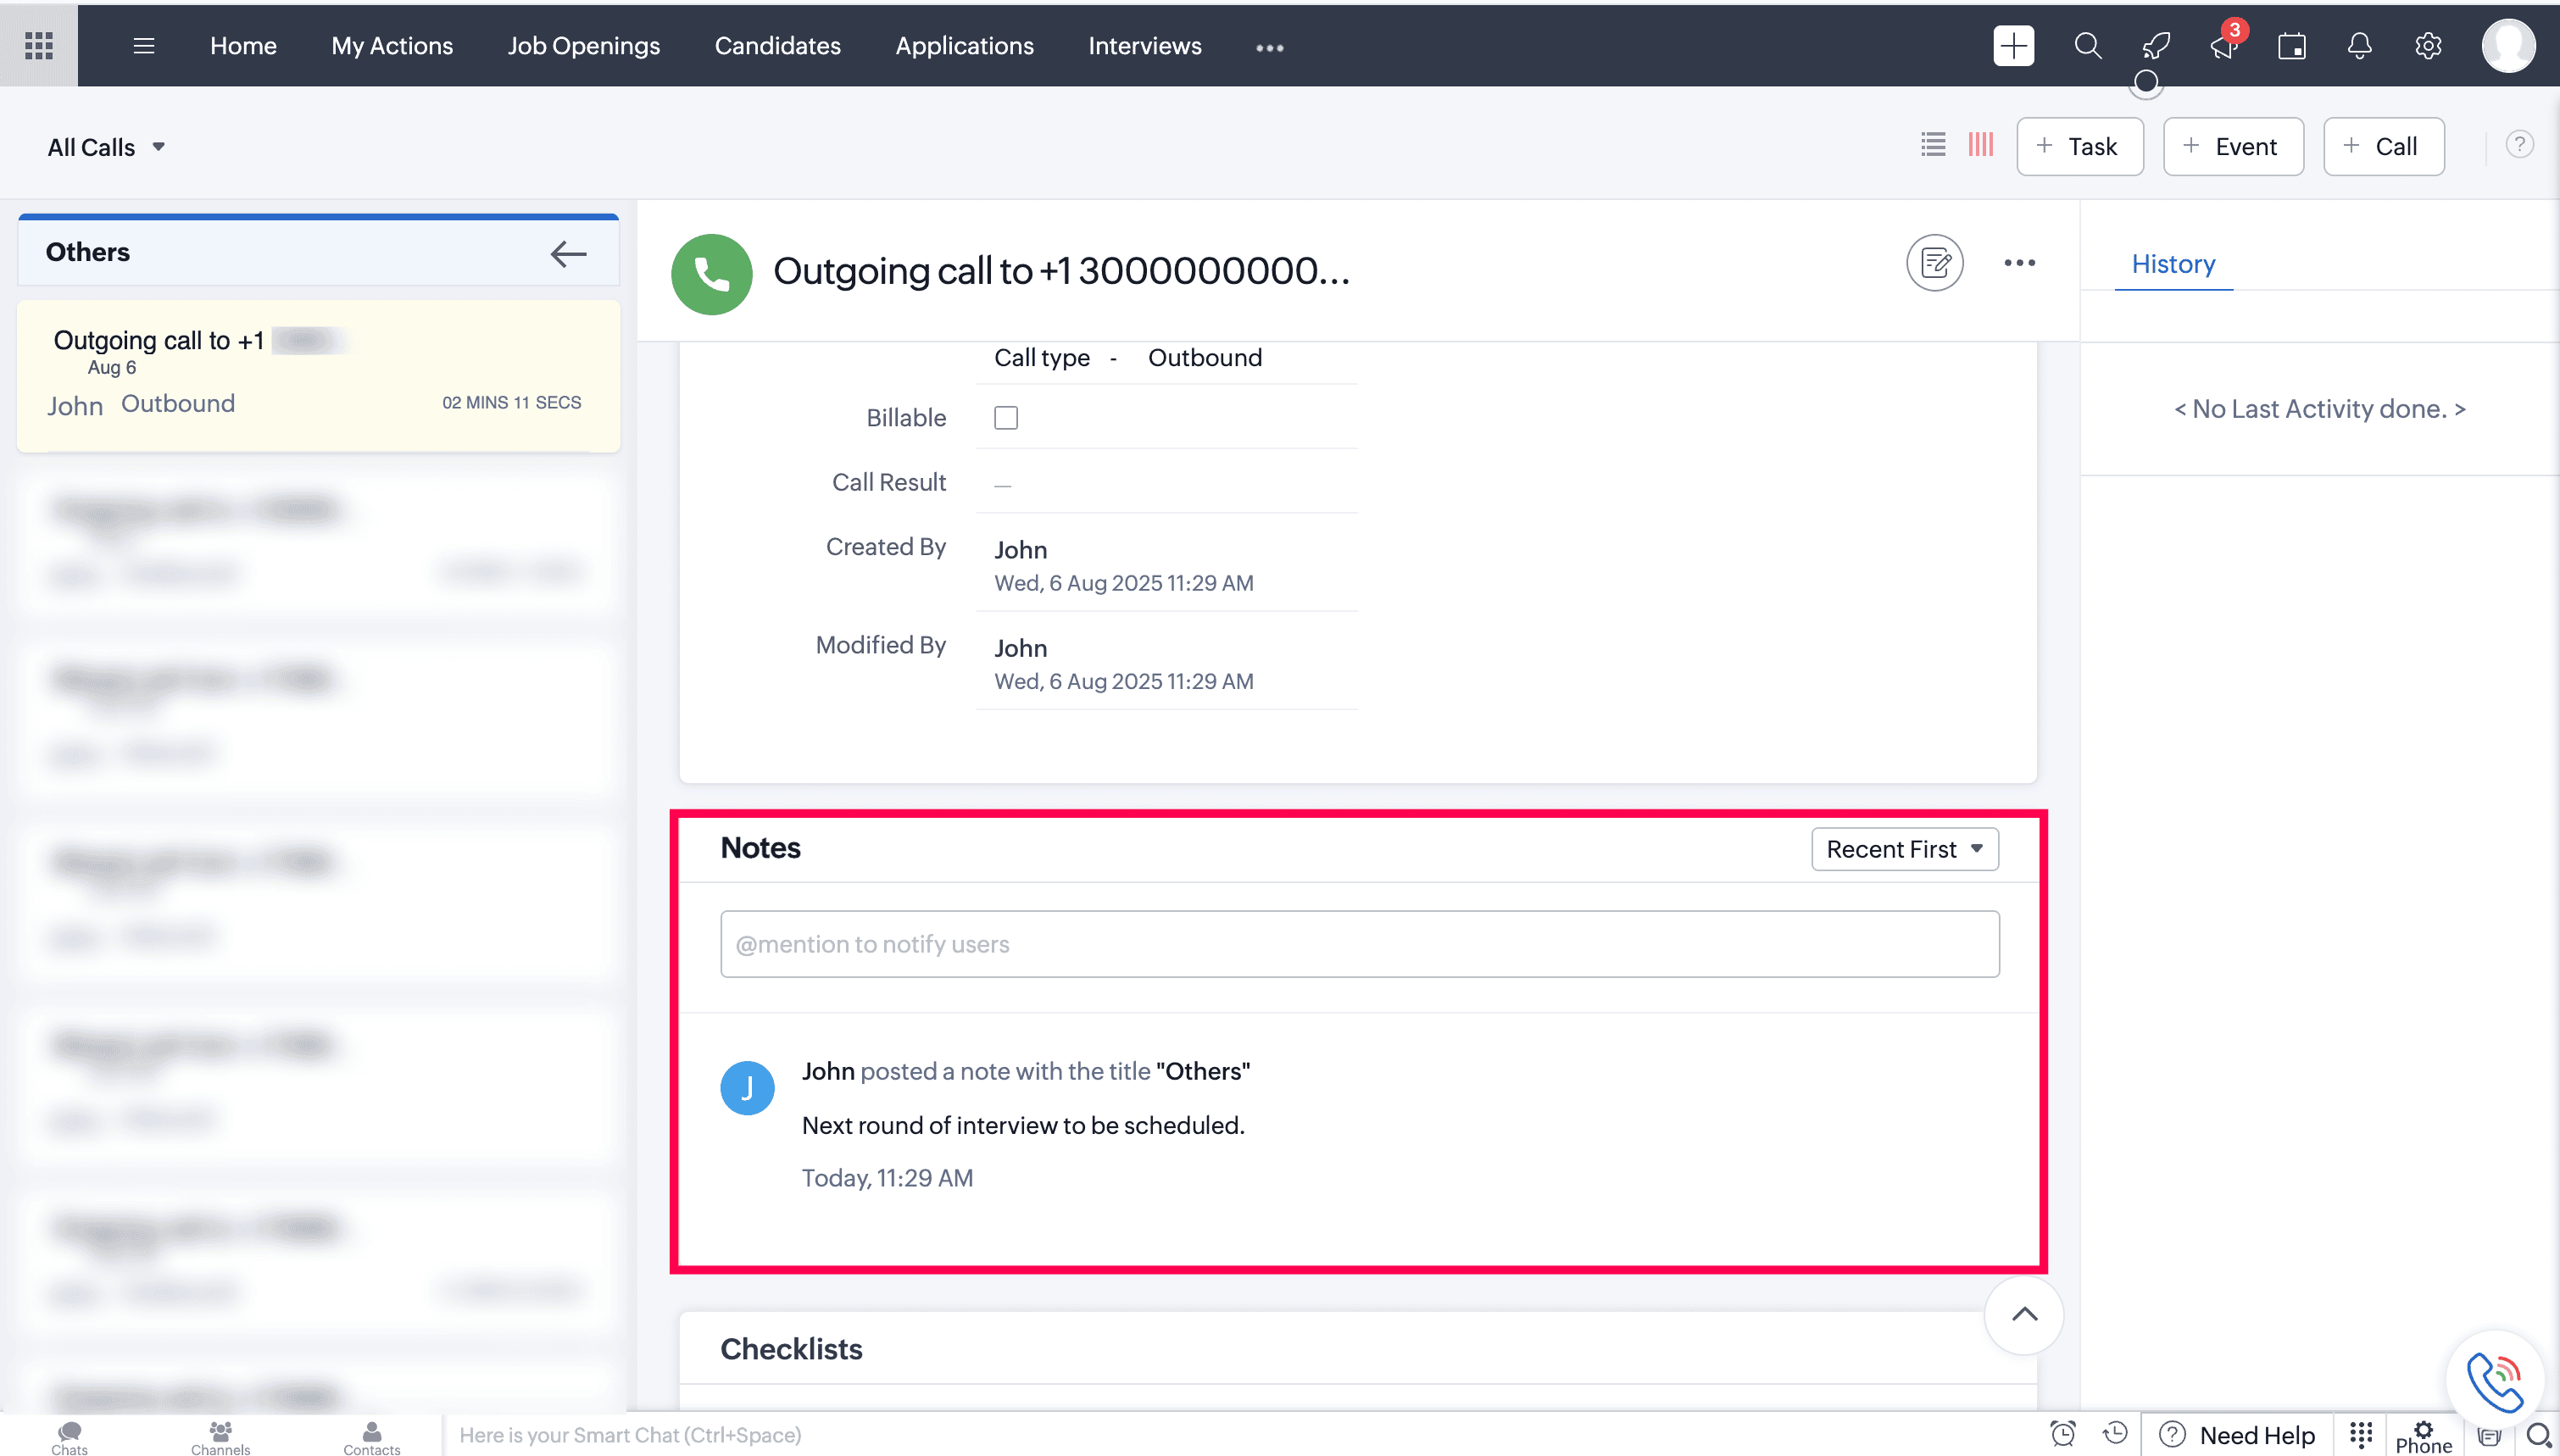Click the edit call pencil icon
The width and height of the screenshot is (2560, 1456).
[x=1935, y=263]
